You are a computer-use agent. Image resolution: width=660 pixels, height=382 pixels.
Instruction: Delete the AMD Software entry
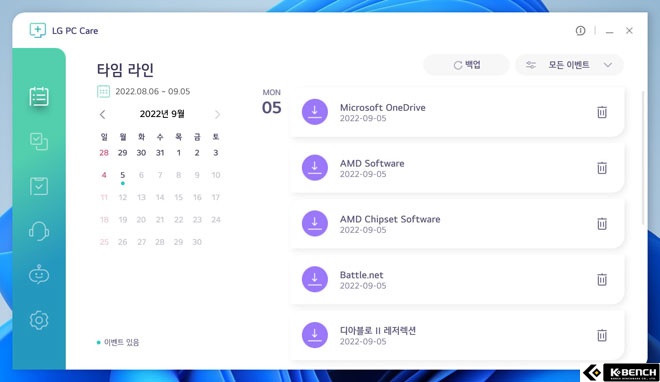pos(602,168)
